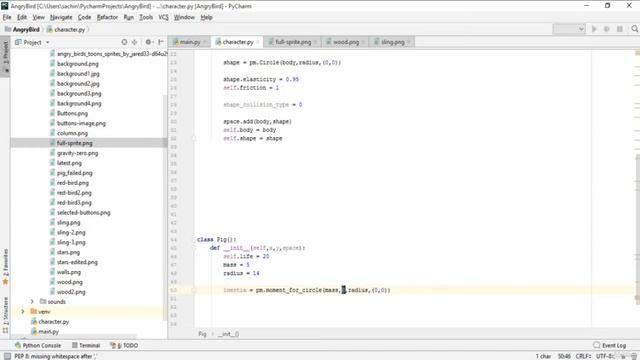The height and width of the screenshot is (360, 640).
Task: Select the character.py editor tab
Action: pyautogui.click(x=238, y=42)
